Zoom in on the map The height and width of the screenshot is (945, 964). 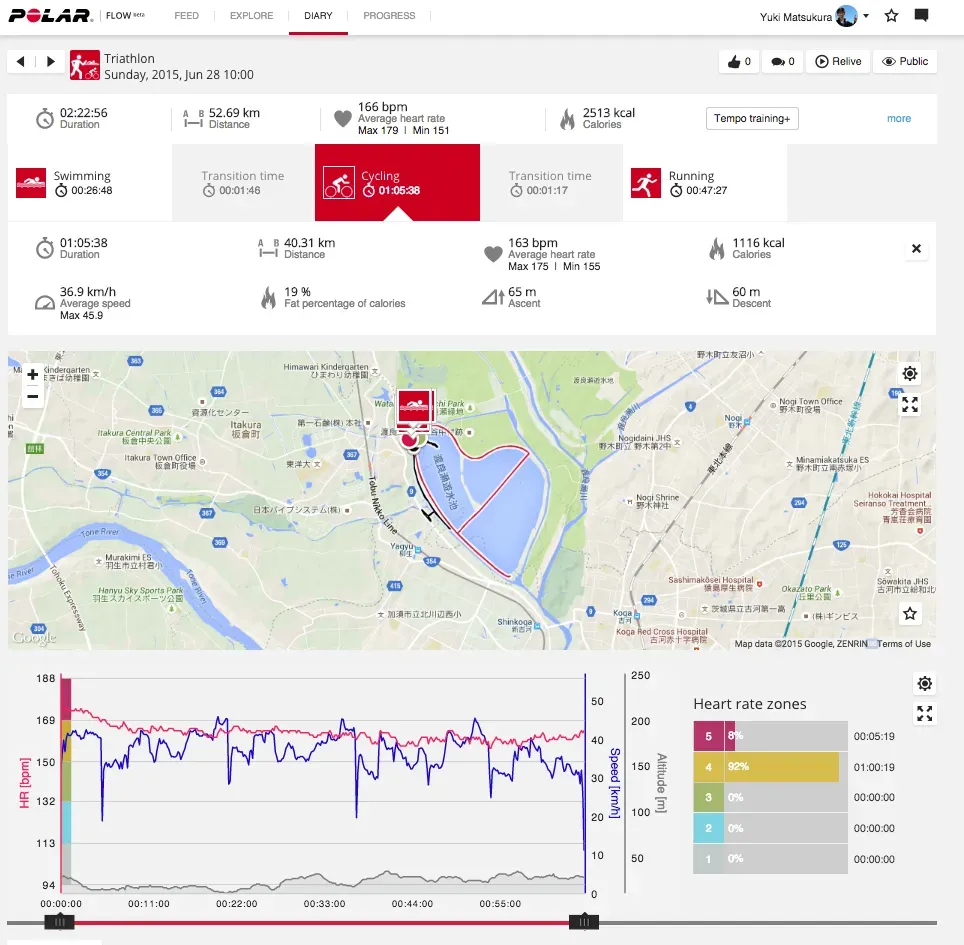tap(33, 375)
